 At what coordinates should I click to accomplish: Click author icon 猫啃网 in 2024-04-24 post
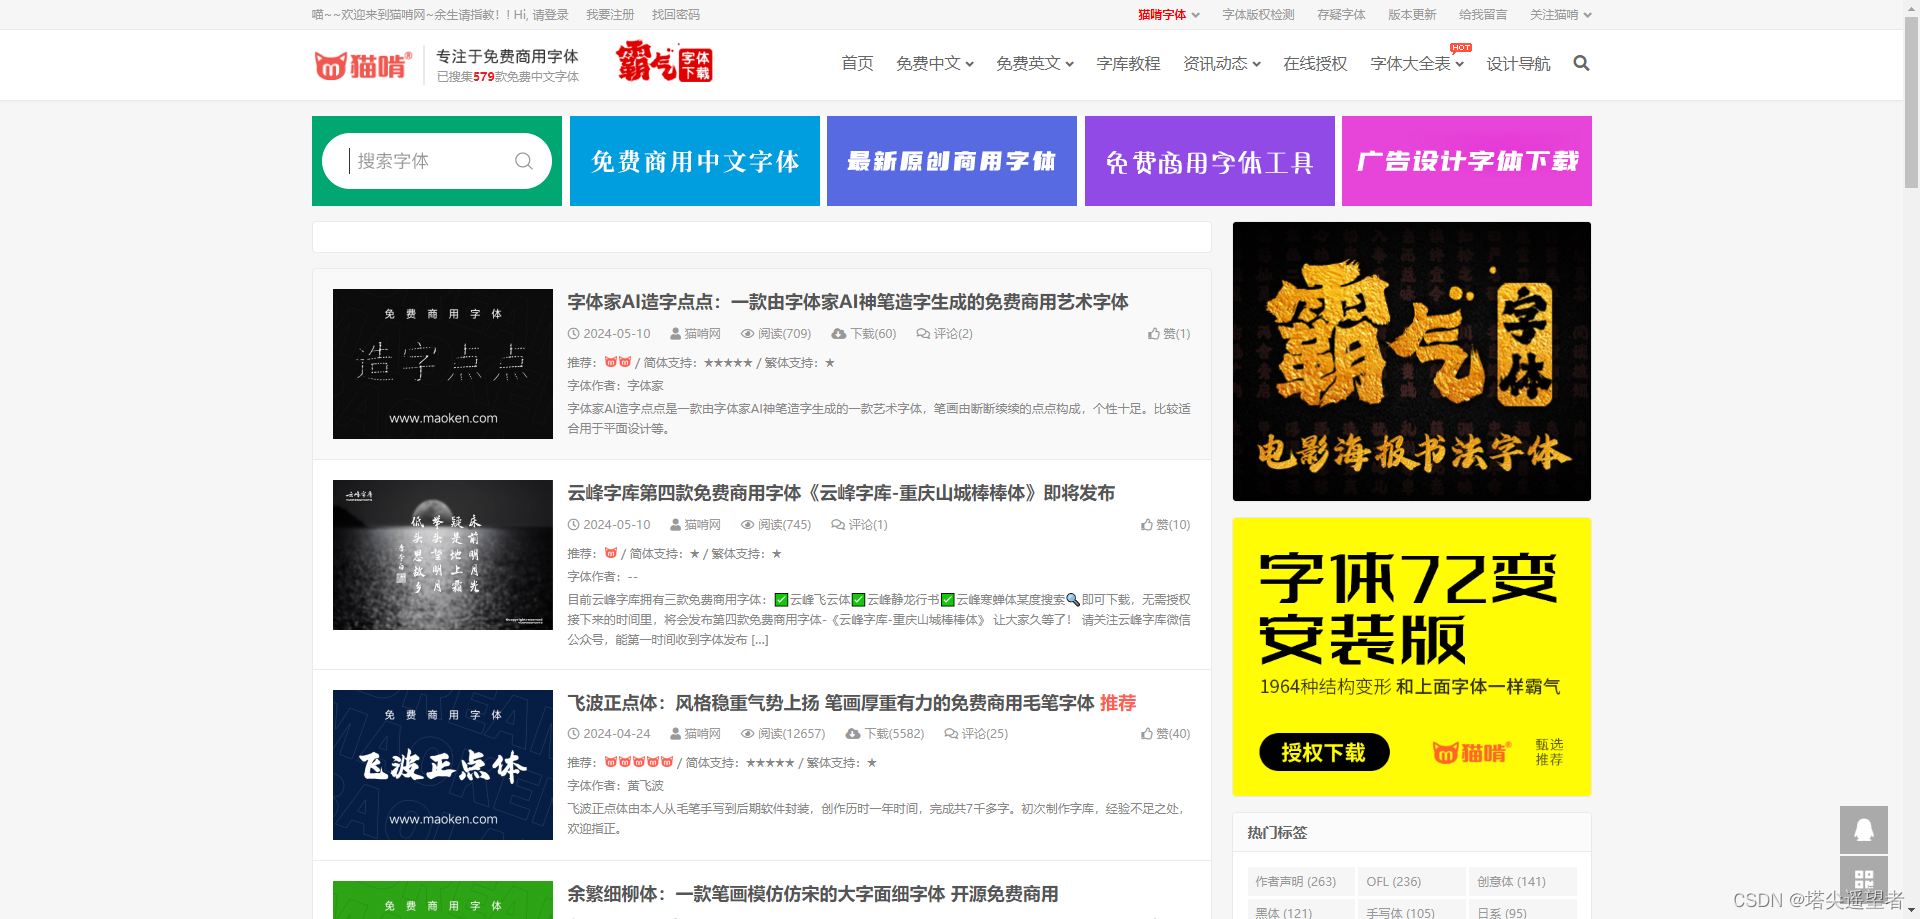click(x=676, y=734)
